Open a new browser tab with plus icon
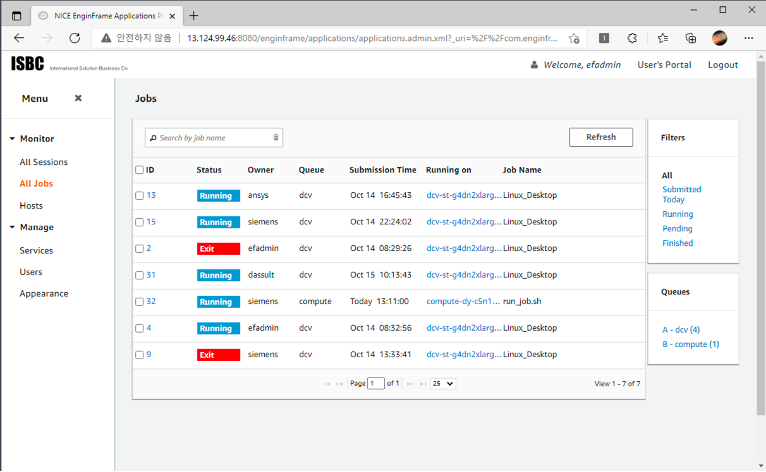This screenshot has height=472, width=766. [x=194, y=16]
